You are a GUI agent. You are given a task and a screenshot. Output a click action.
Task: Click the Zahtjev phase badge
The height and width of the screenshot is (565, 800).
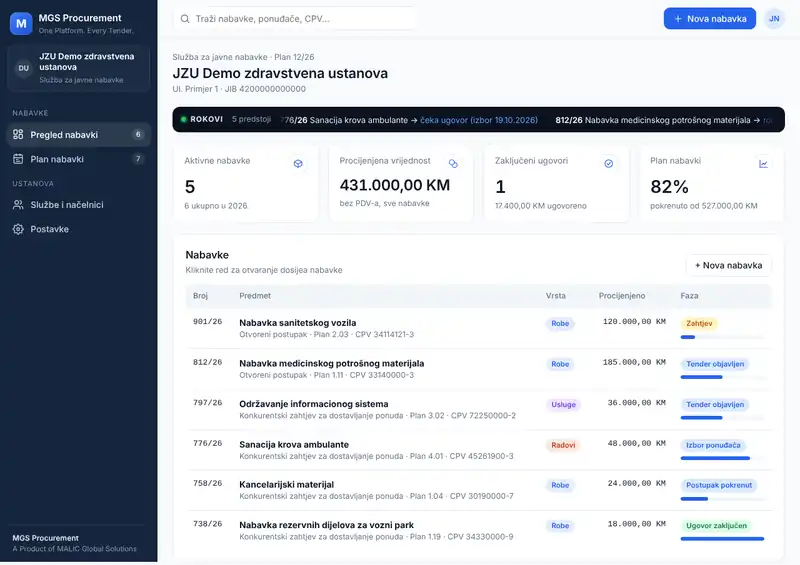click(699, 323)
